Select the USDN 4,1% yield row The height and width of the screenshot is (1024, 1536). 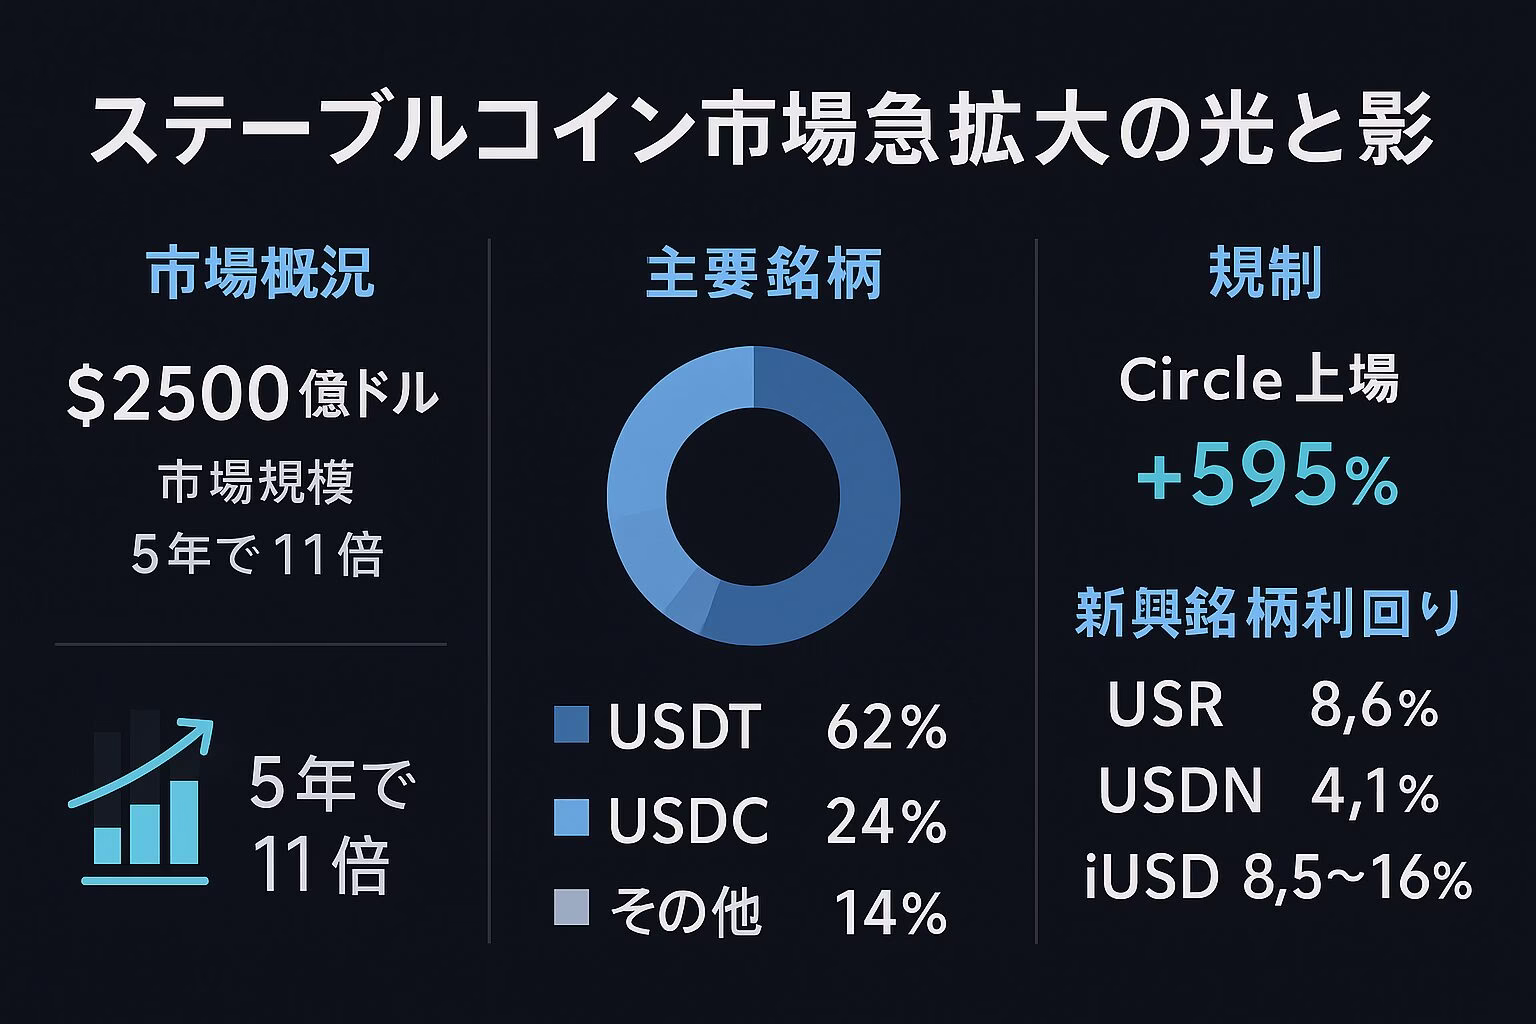tap(1269, 790)
